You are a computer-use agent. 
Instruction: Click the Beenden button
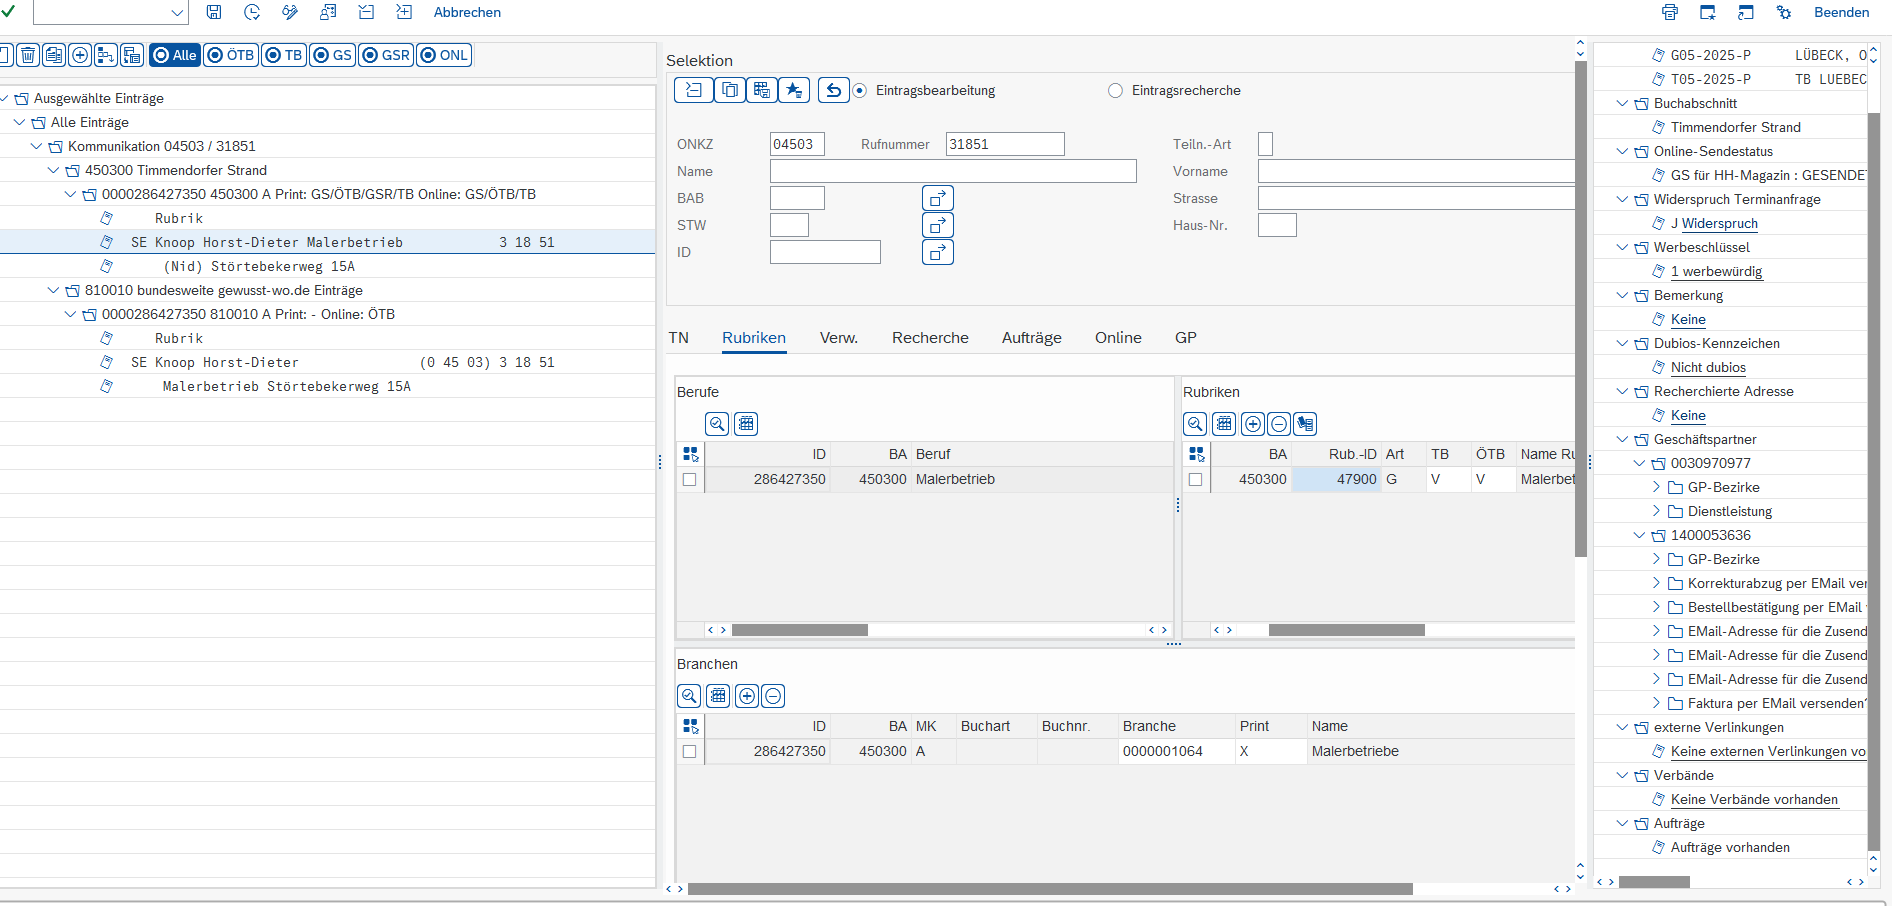[1842, 13]
